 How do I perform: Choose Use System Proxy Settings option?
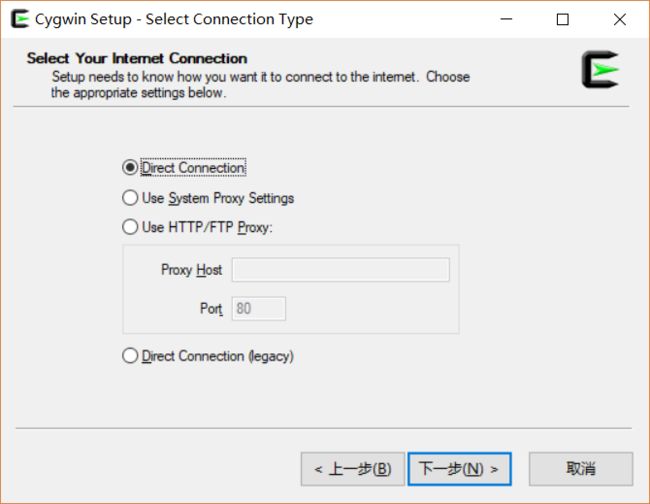pyautogui.click(x=130, y=198)
